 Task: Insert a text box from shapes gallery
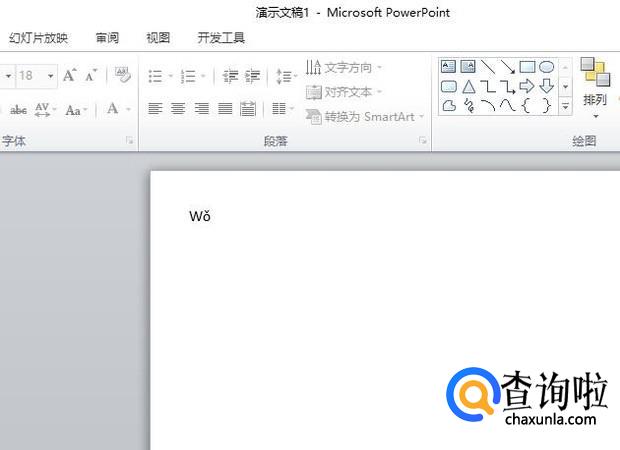pyautogui.click(x=449, y=67)
